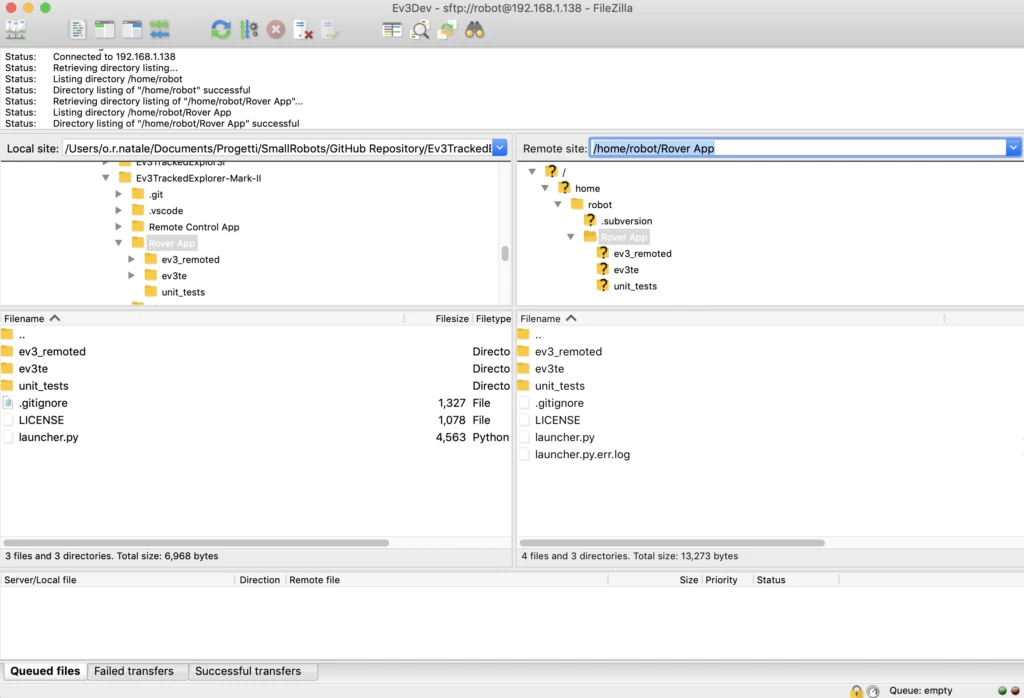Collapse the local Rover App folder
The width and height of the screenshot is (1024, 698).
(119, 243)
